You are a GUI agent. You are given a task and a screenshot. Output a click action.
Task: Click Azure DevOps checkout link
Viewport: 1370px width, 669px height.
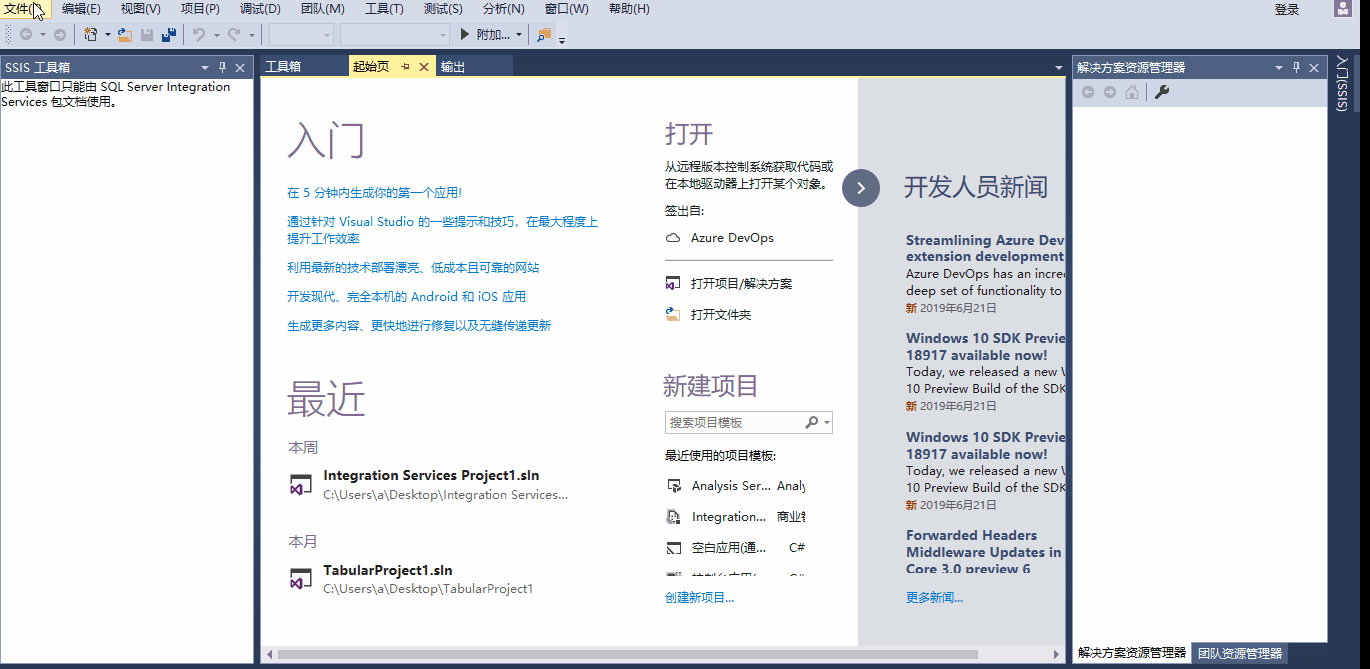732,238
